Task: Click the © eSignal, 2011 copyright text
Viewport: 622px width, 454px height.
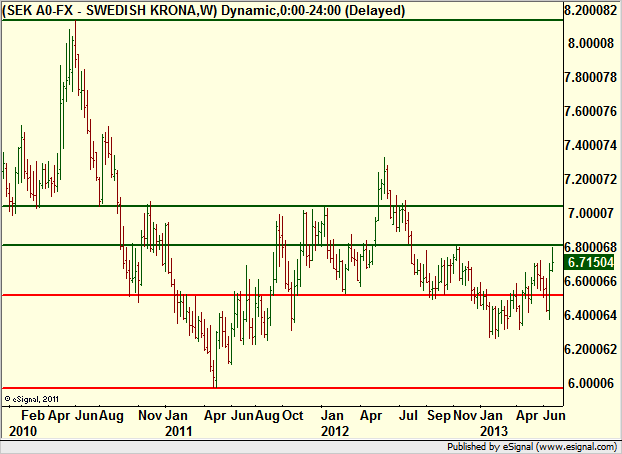Action: [x=32, y=399]
